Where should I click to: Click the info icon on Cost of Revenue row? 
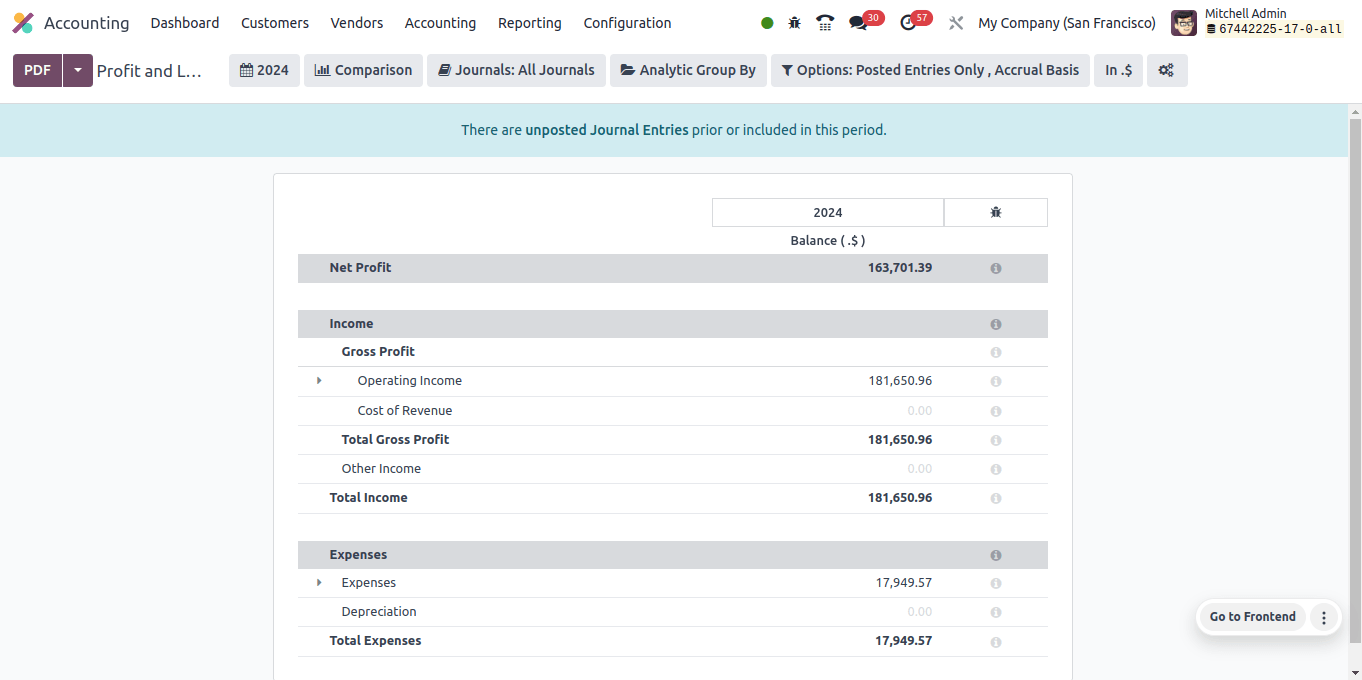pos(996,412)
